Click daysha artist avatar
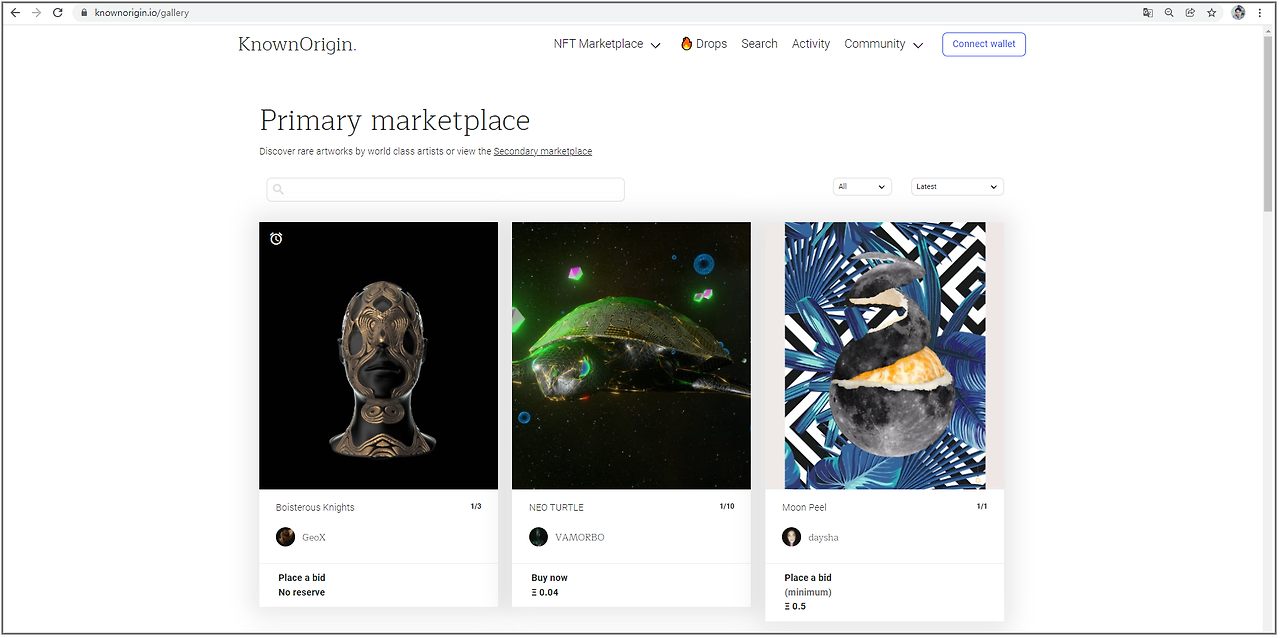1280x638 pixels. pyautogui.click(x=792, y=537)
